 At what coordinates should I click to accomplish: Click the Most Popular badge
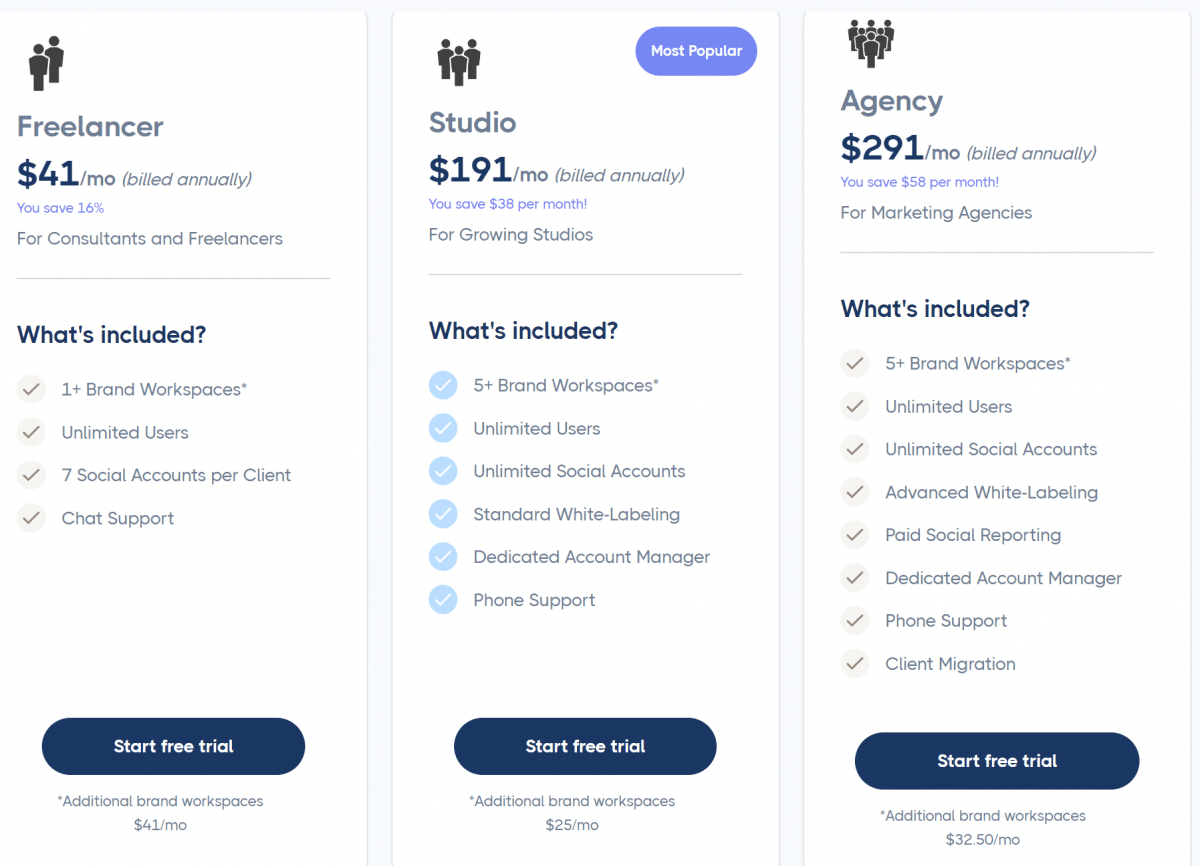696,51
